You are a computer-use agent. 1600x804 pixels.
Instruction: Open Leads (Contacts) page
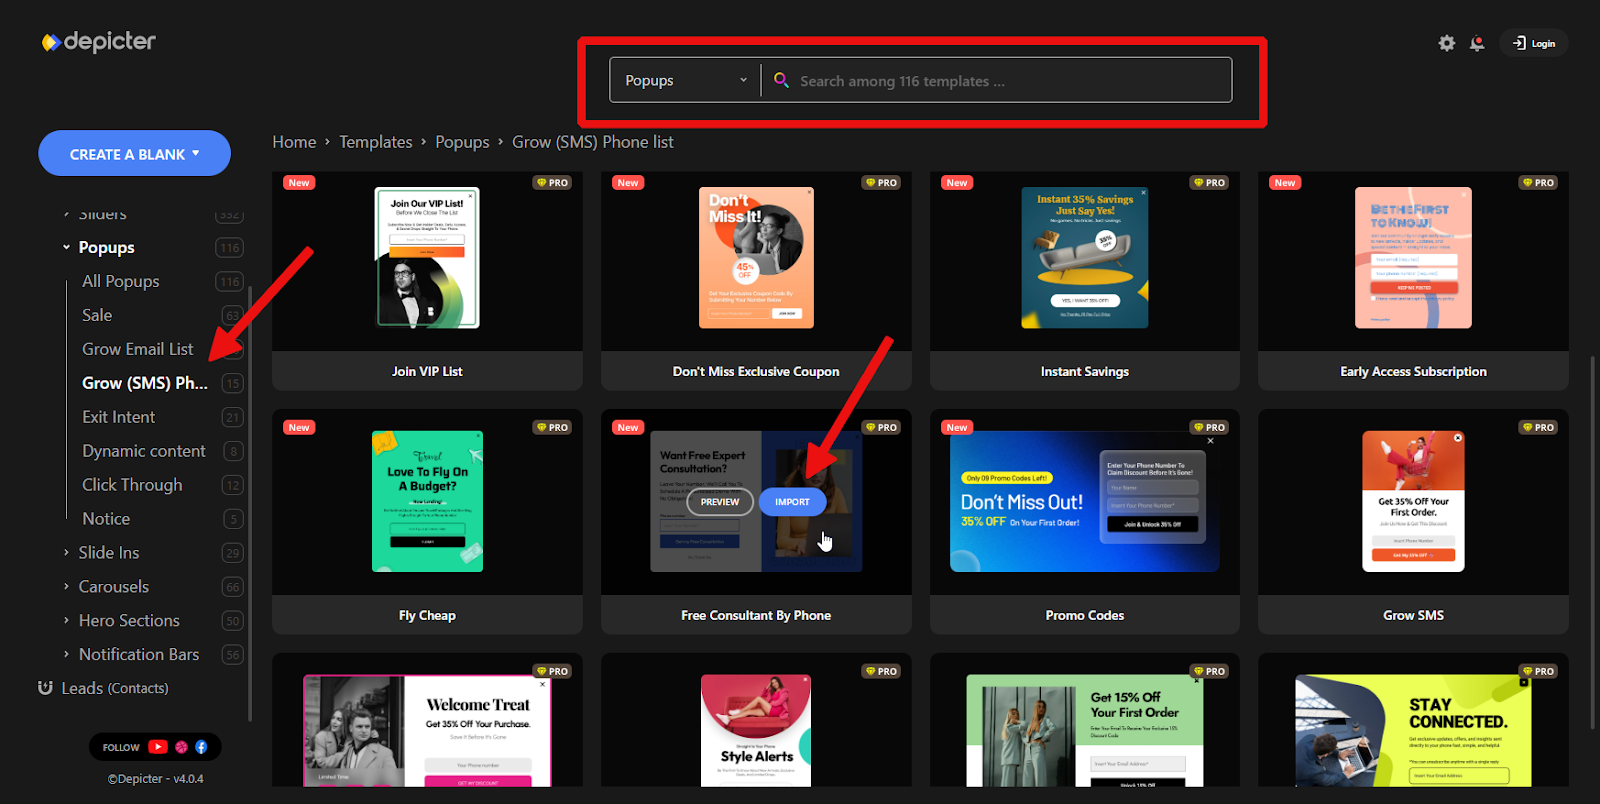(115, 688)
